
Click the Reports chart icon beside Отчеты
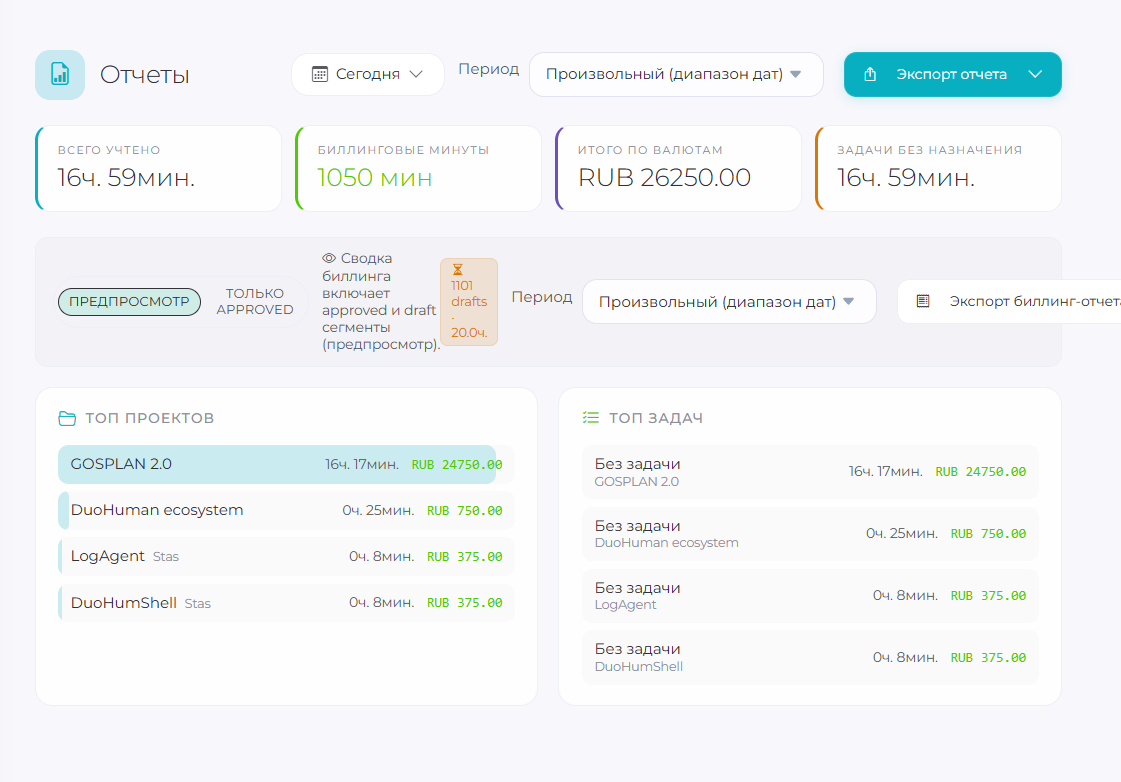pyautogui.click(x=60, y=74)
